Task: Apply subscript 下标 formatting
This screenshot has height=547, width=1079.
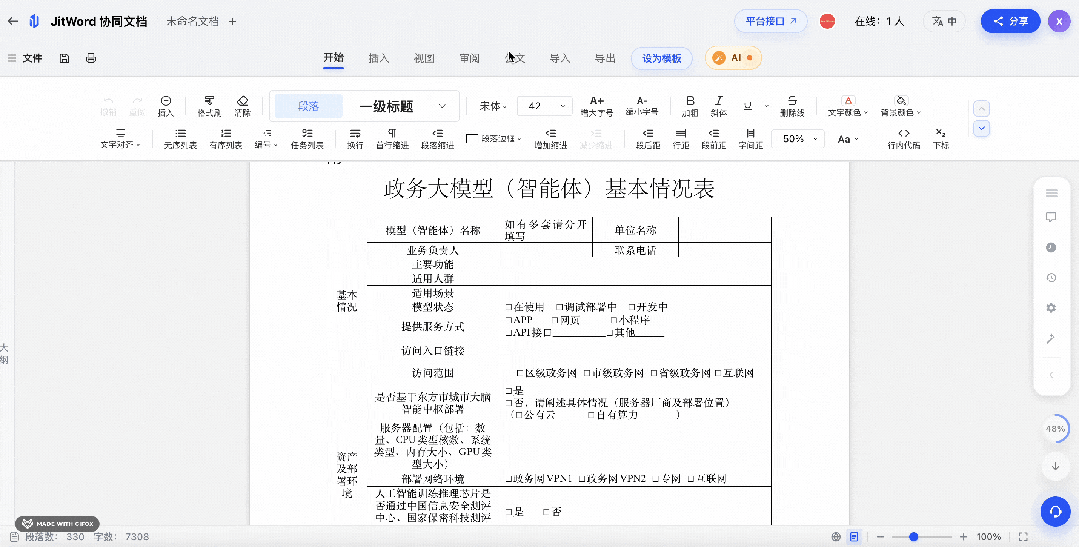Action: pyautogui.click(x=941, y=138)
